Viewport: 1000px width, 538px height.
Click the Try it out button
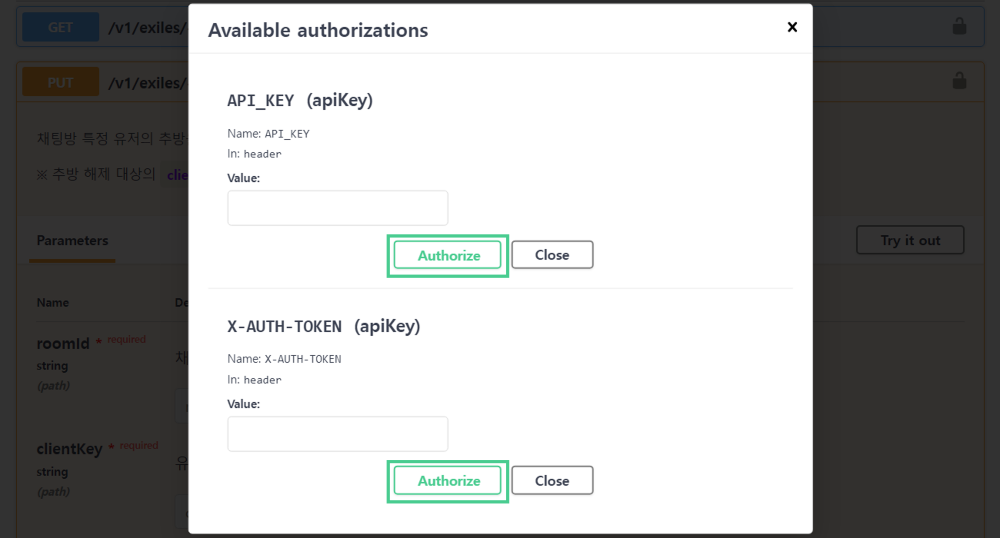pyautogui.click(x=910, y=240)
